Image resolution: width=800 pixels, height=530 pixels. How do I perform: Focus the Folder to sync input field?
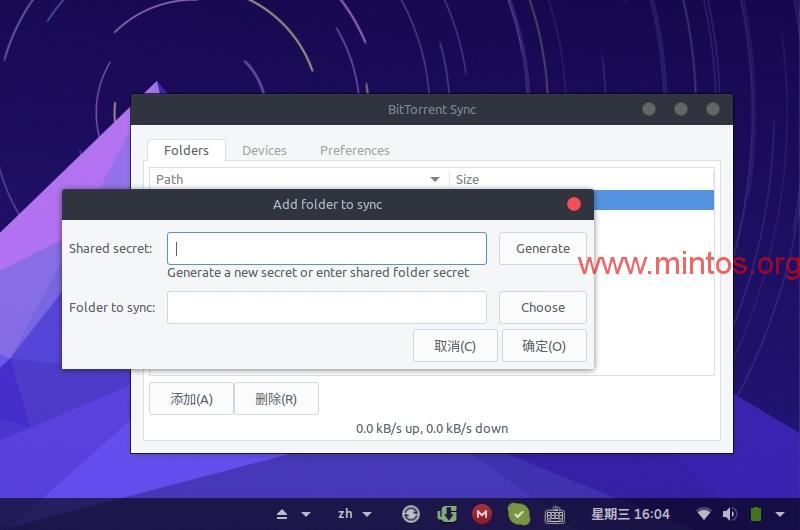(327, 308)
